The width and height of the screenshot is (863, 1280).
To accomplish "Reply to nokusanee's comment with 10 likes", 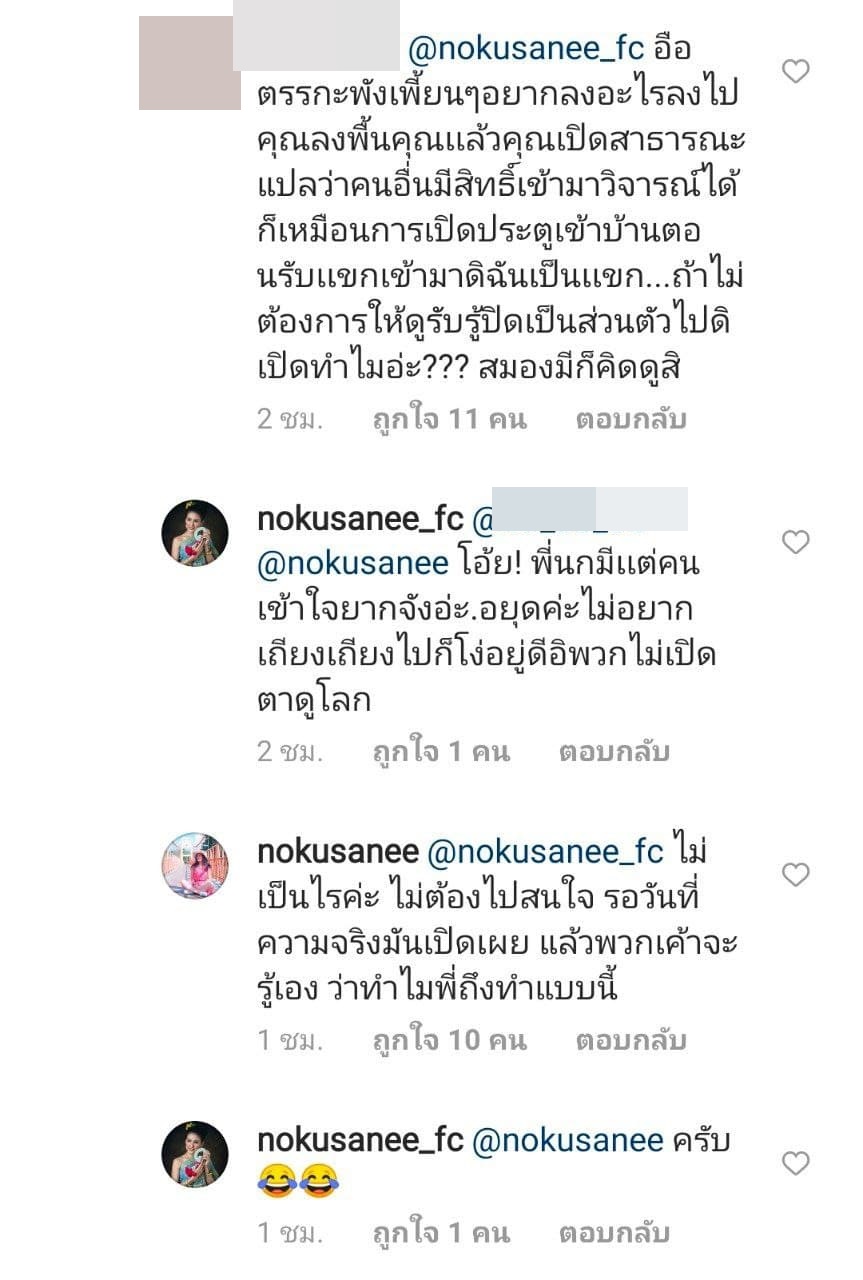I will pyautogui.click(x=630, y=1041).
